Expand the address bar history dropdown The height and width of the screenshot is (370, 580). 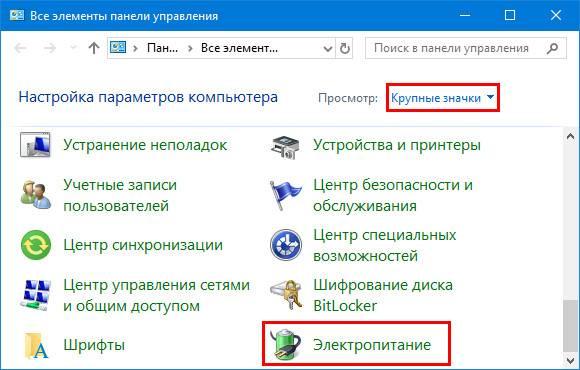pyautogui.click(x=328, y=48)
